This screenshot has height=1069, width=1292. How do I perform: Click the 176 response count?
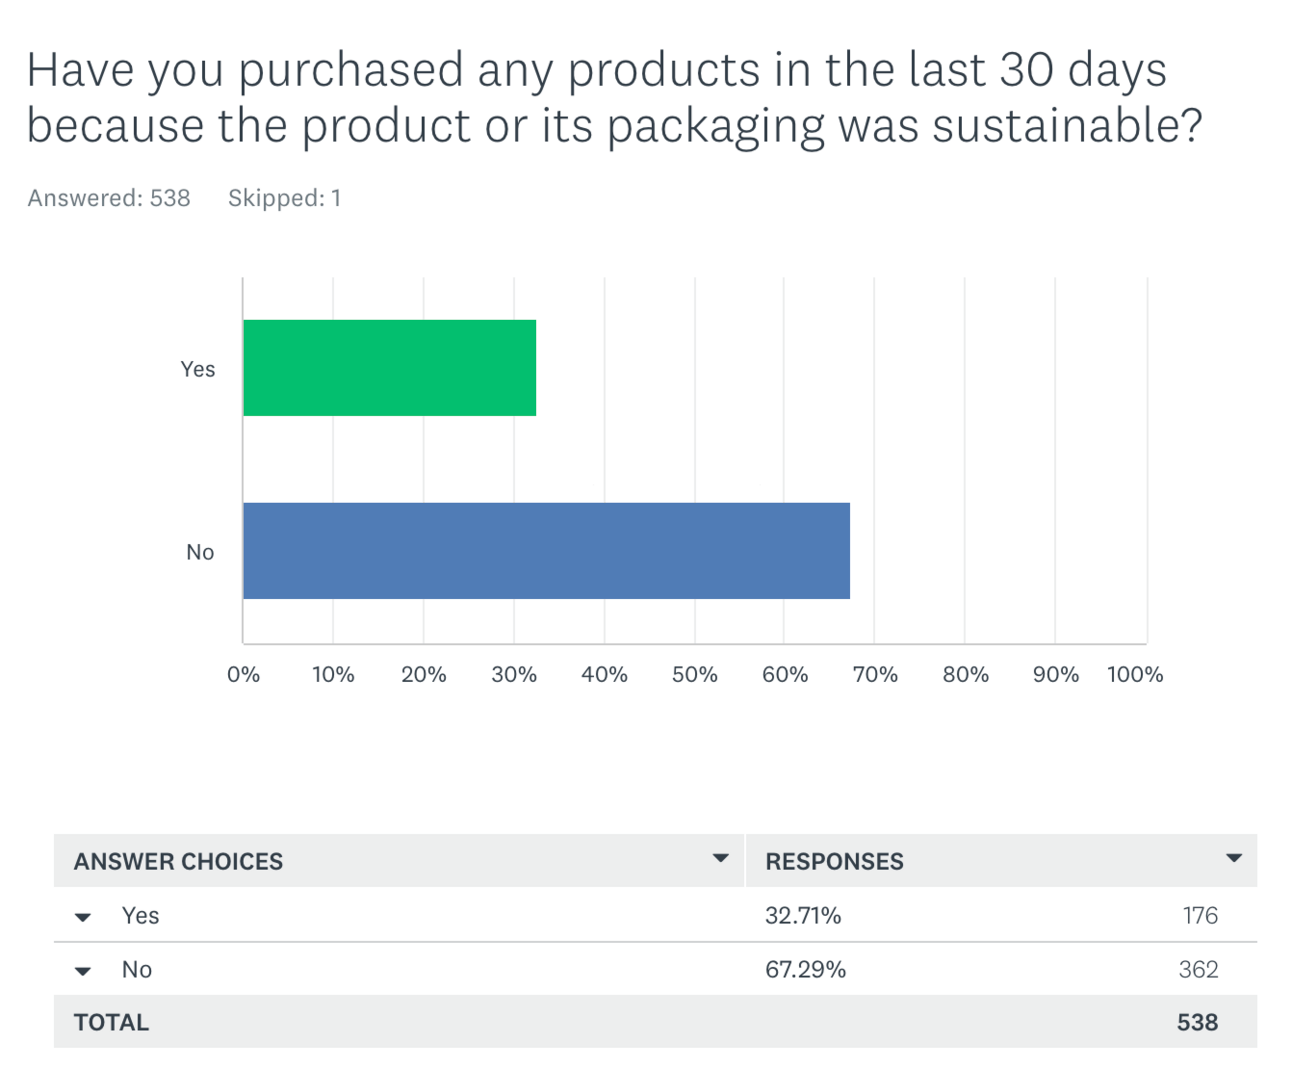click(1200, 915)
